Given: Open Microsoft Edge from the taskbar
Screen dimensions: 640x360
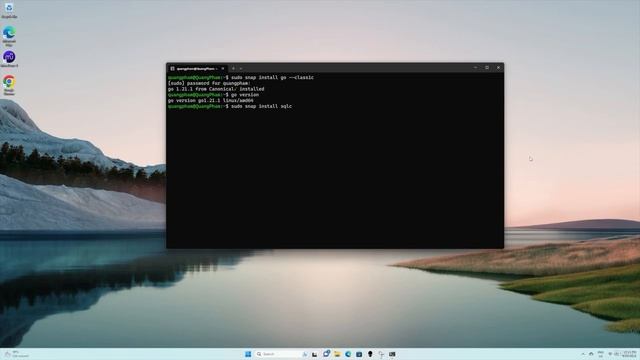Looking at the screenshot, I should [x=348, y=354].
